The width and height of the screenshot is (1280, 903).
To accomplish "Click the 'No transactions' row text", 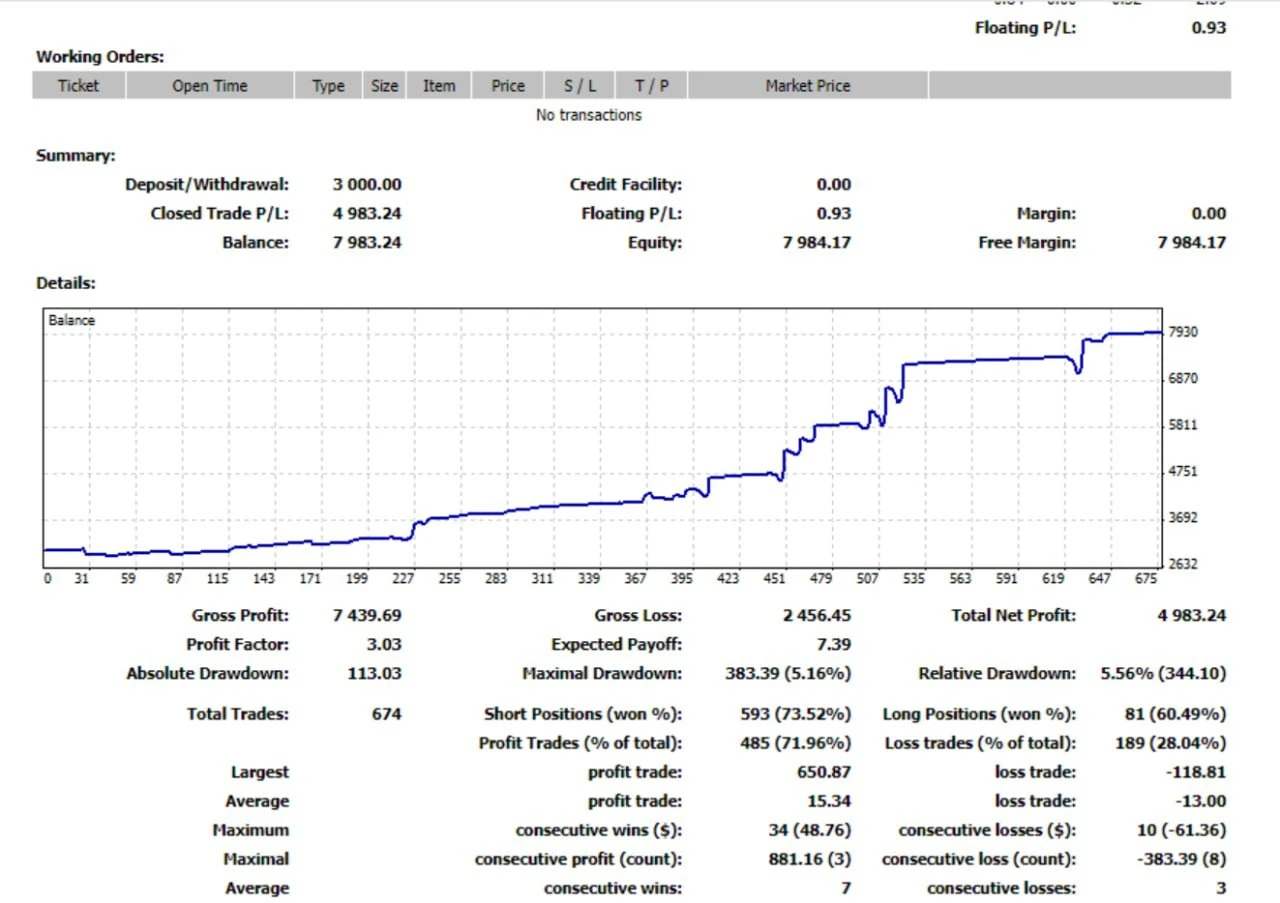I will click(588, 115).
